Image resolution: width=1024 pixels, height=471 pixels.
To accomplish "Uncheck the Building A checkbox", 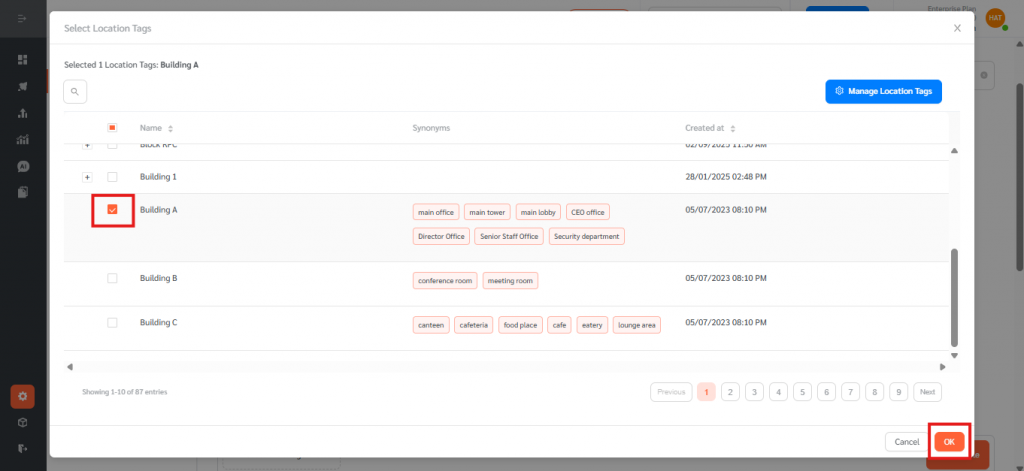I will [112, 210].
